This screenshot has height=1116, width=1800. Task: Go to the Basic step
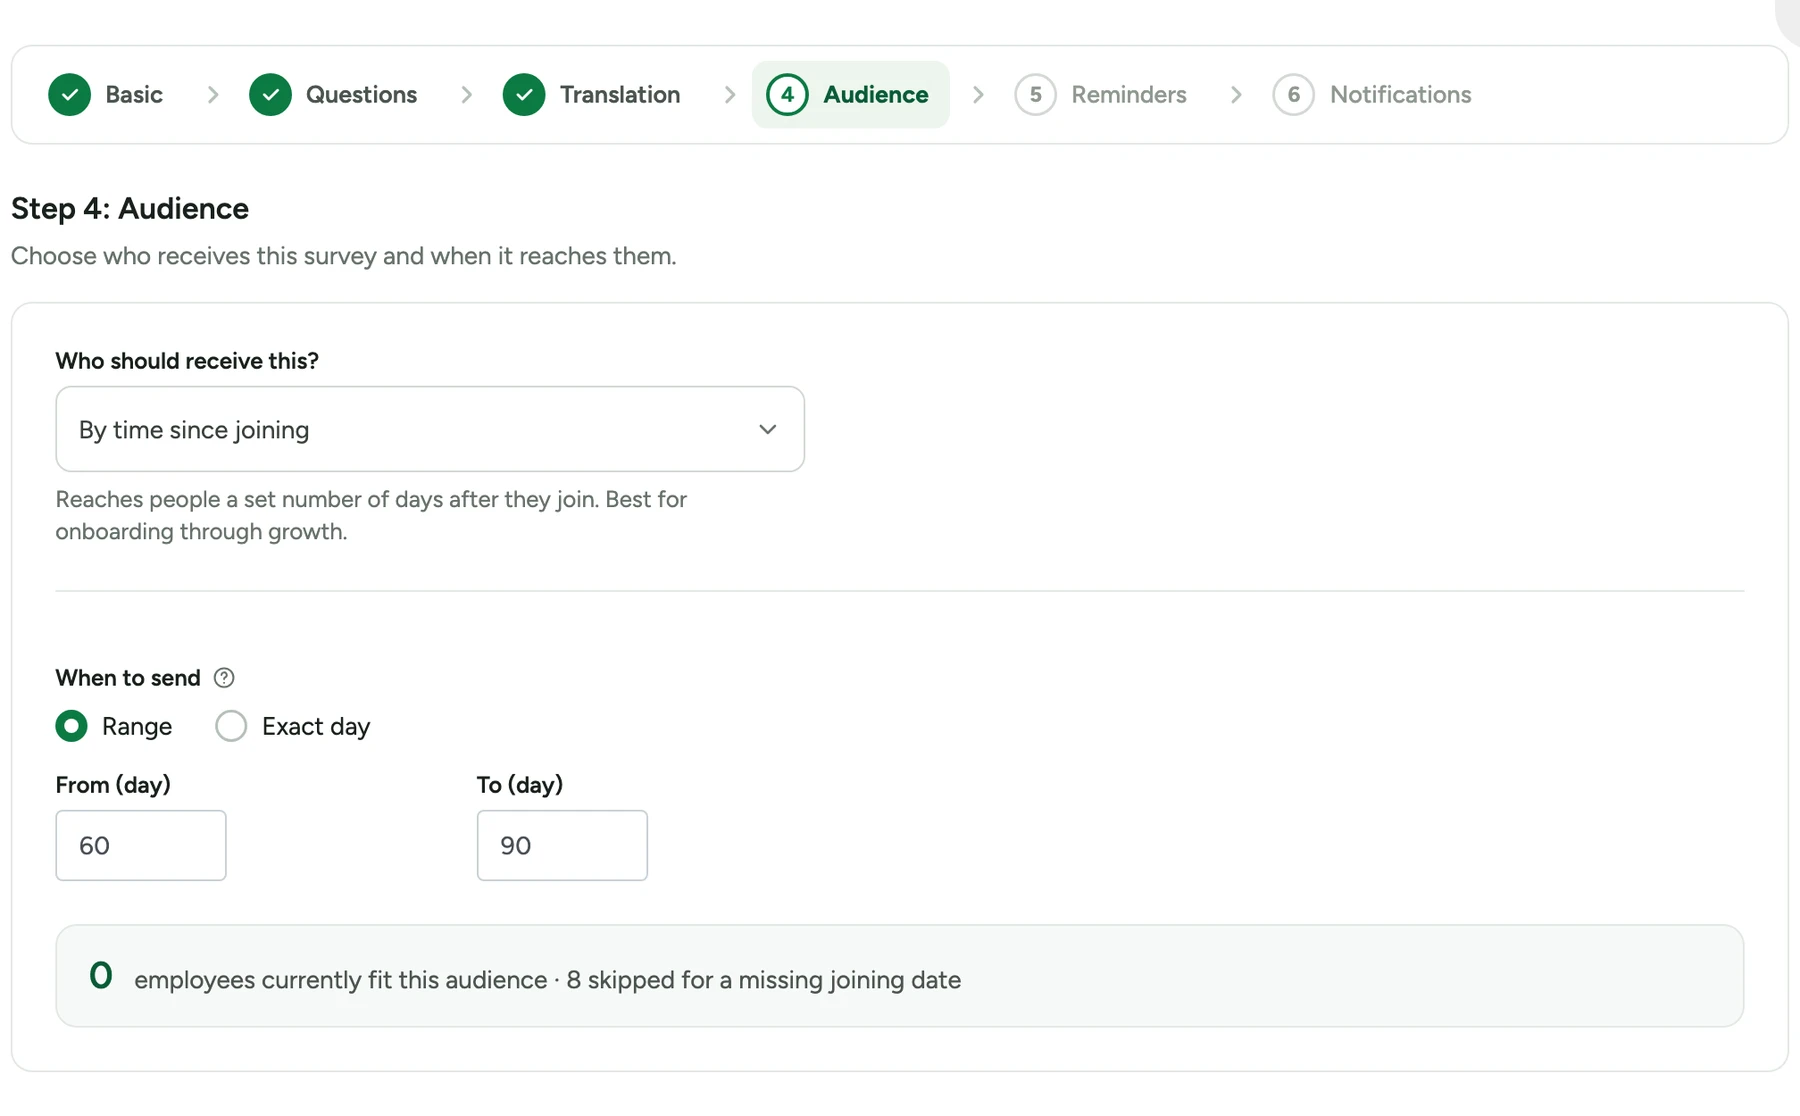pyautogui.click(x=105, y=95)
